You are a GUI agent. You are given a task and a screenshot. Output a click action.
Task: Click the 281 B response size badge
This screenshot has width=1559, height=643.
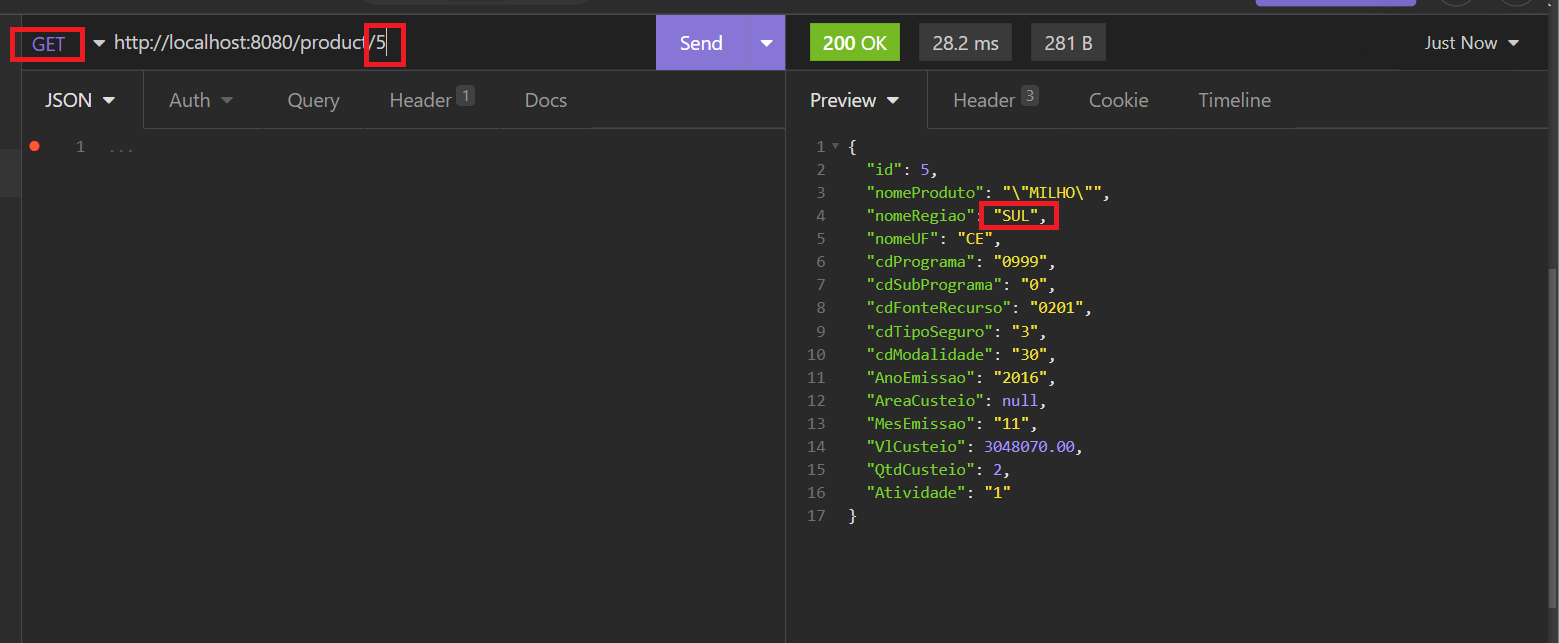tap(1067, 42)
